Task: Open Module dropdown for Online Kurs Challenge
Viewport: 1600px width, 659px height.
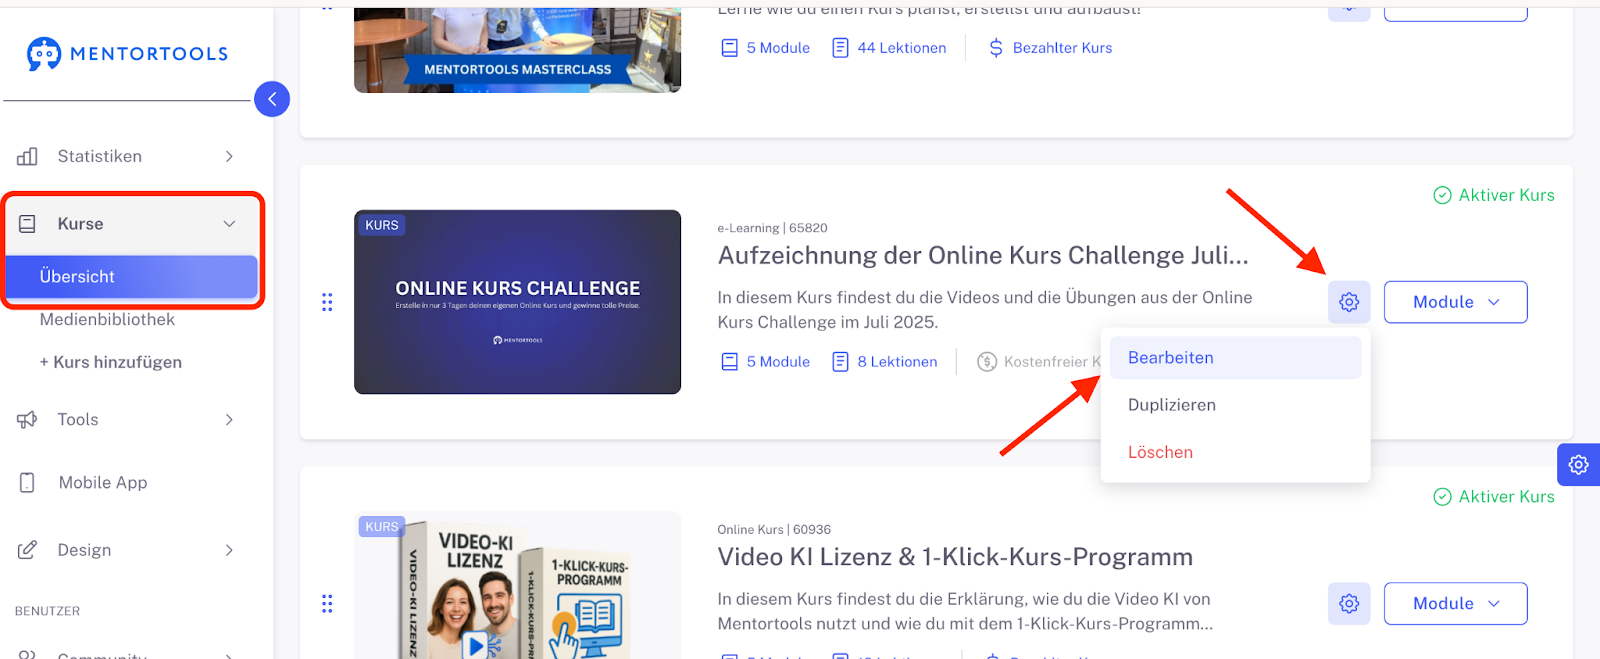Action: click(x=1455, y=302)
